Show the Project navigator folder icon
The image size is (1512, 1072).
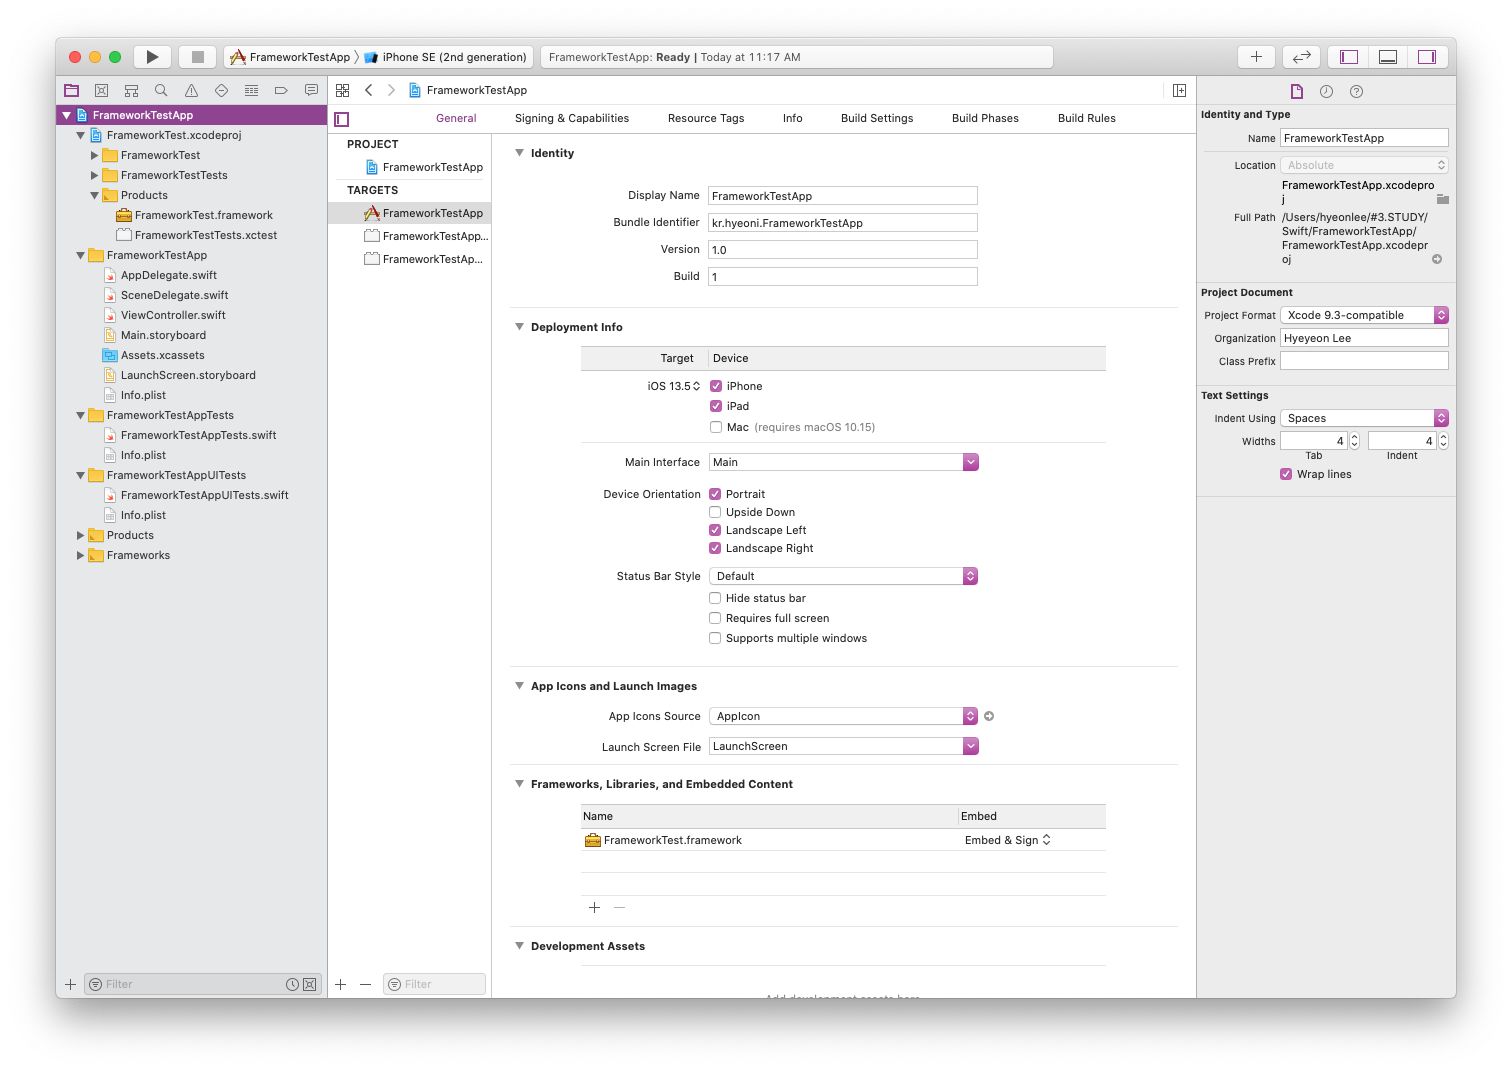coord(71,90)
